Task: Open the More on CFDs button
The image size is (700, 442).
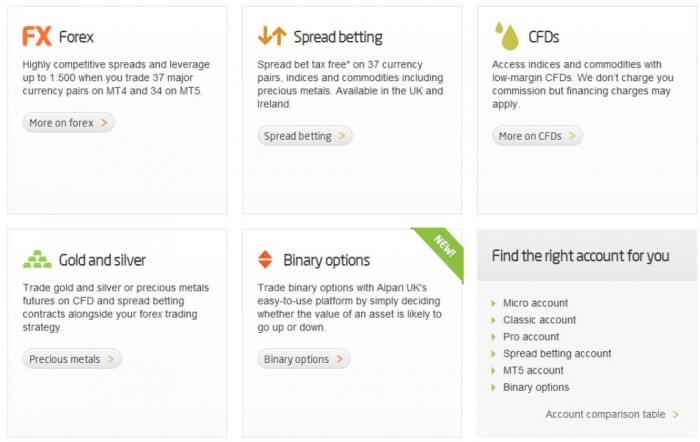Action: pyautogui.click(x=537, y=136)
